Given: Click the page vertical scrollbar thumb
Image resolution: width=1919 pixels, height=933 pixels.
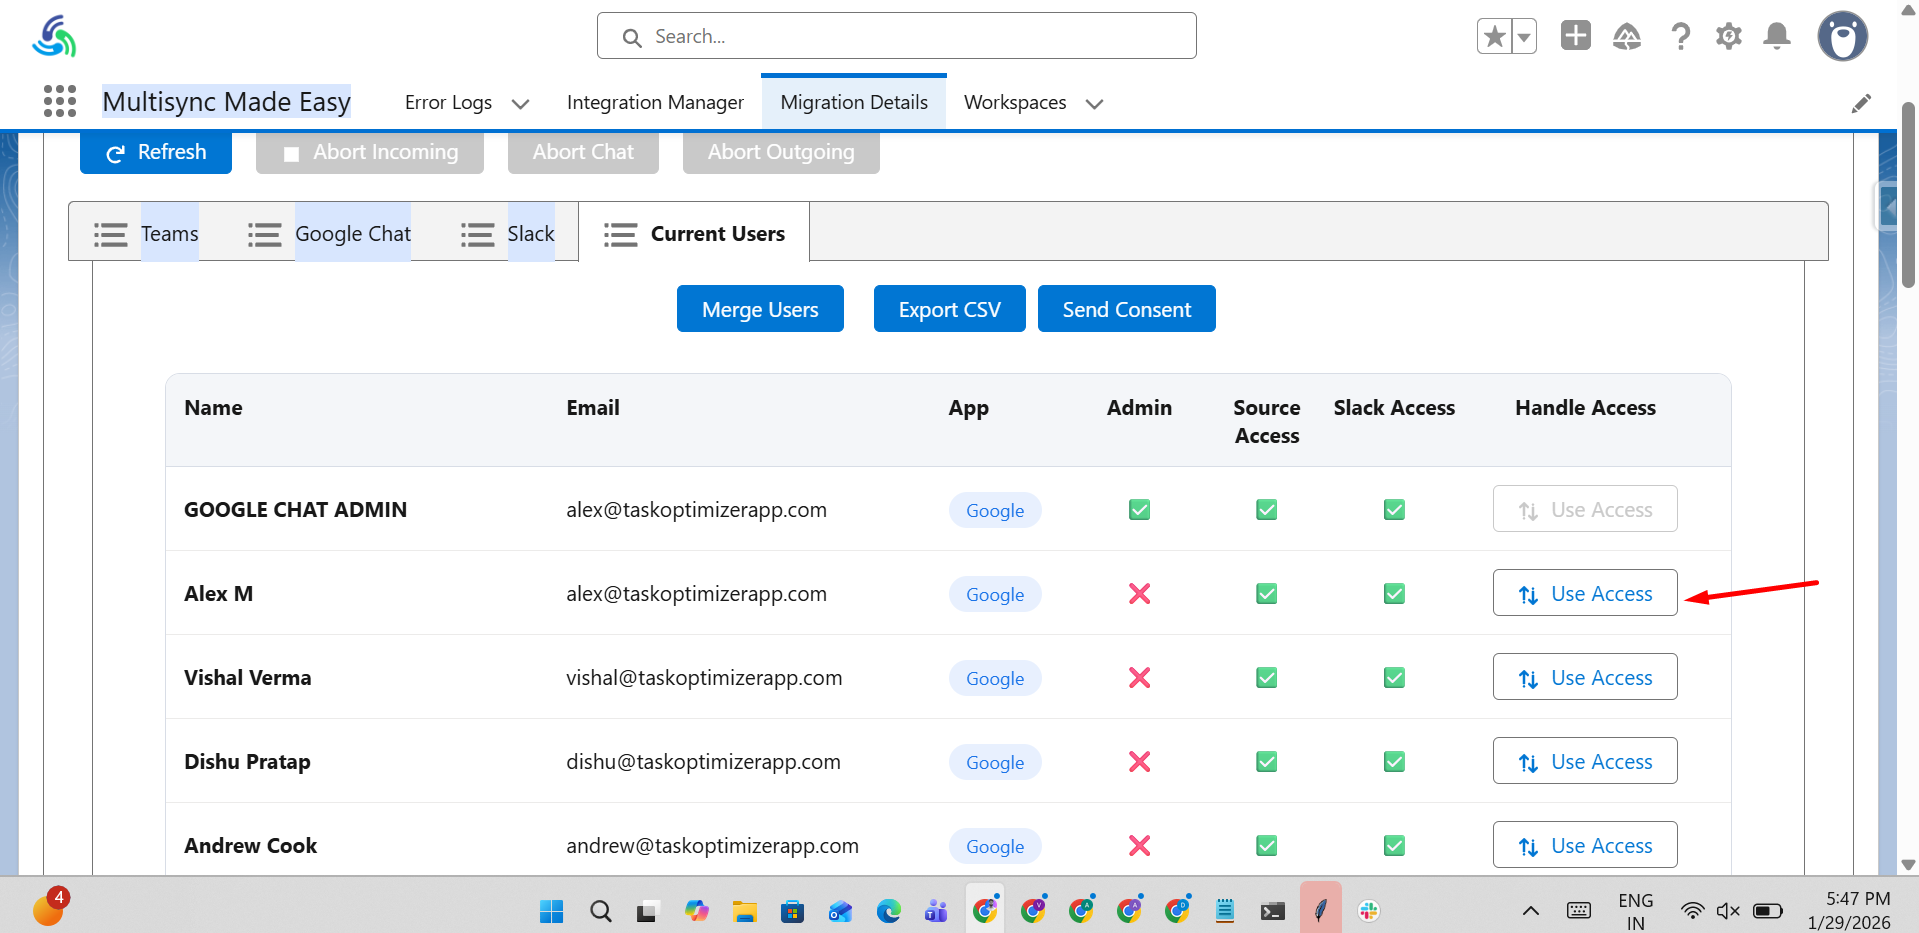Looking at the screenshot, I should pyautogui.click(x=1908, y=195).
